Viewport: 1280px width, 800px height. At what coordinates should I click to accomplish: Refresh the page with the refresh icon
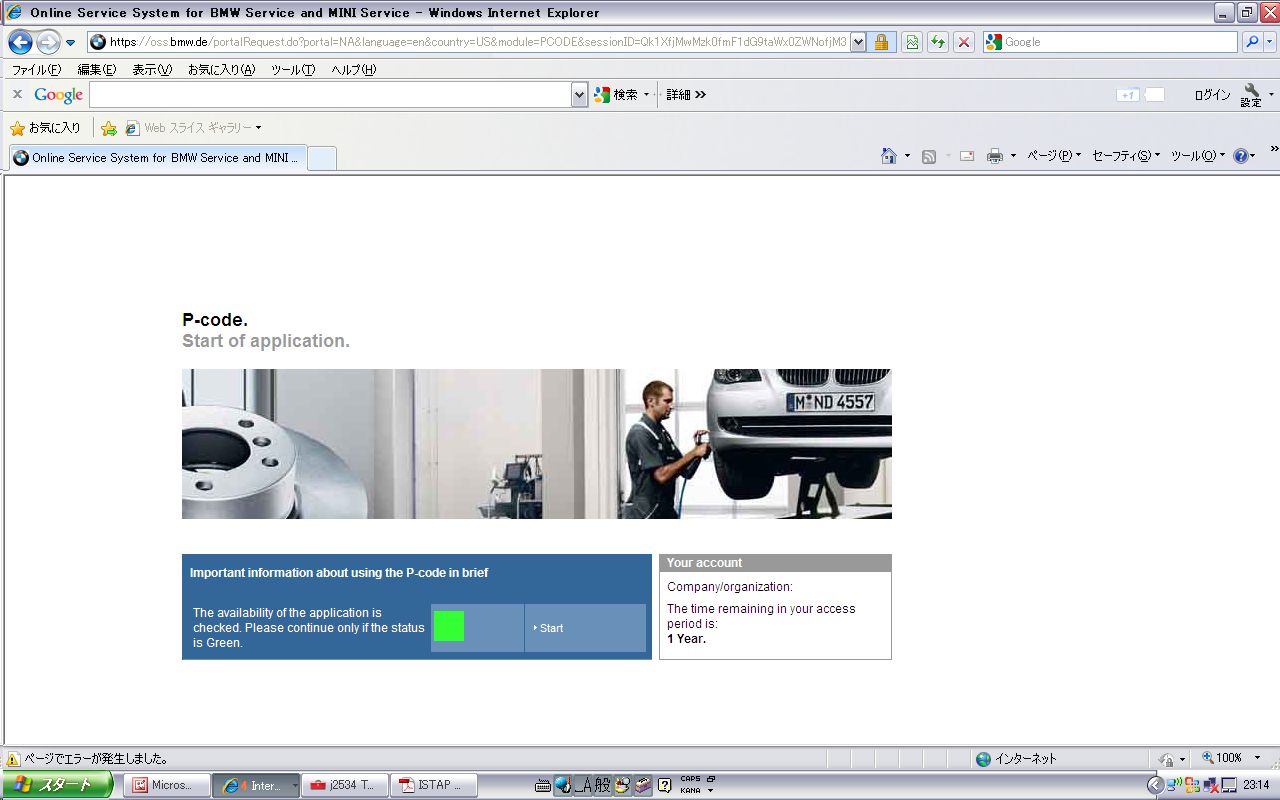point(938,42)
